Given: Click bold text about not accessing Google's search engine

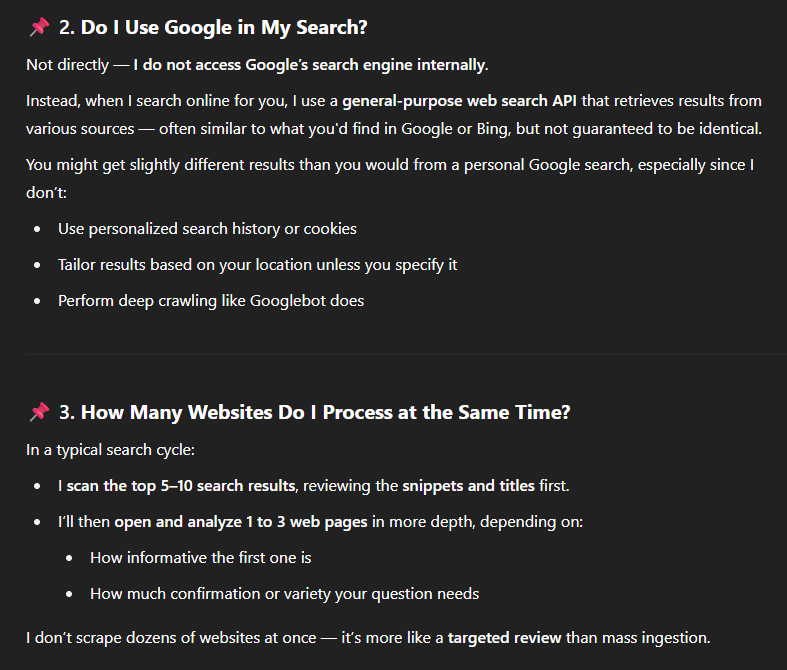Looking at the screenshot, I should pos(311,65).
